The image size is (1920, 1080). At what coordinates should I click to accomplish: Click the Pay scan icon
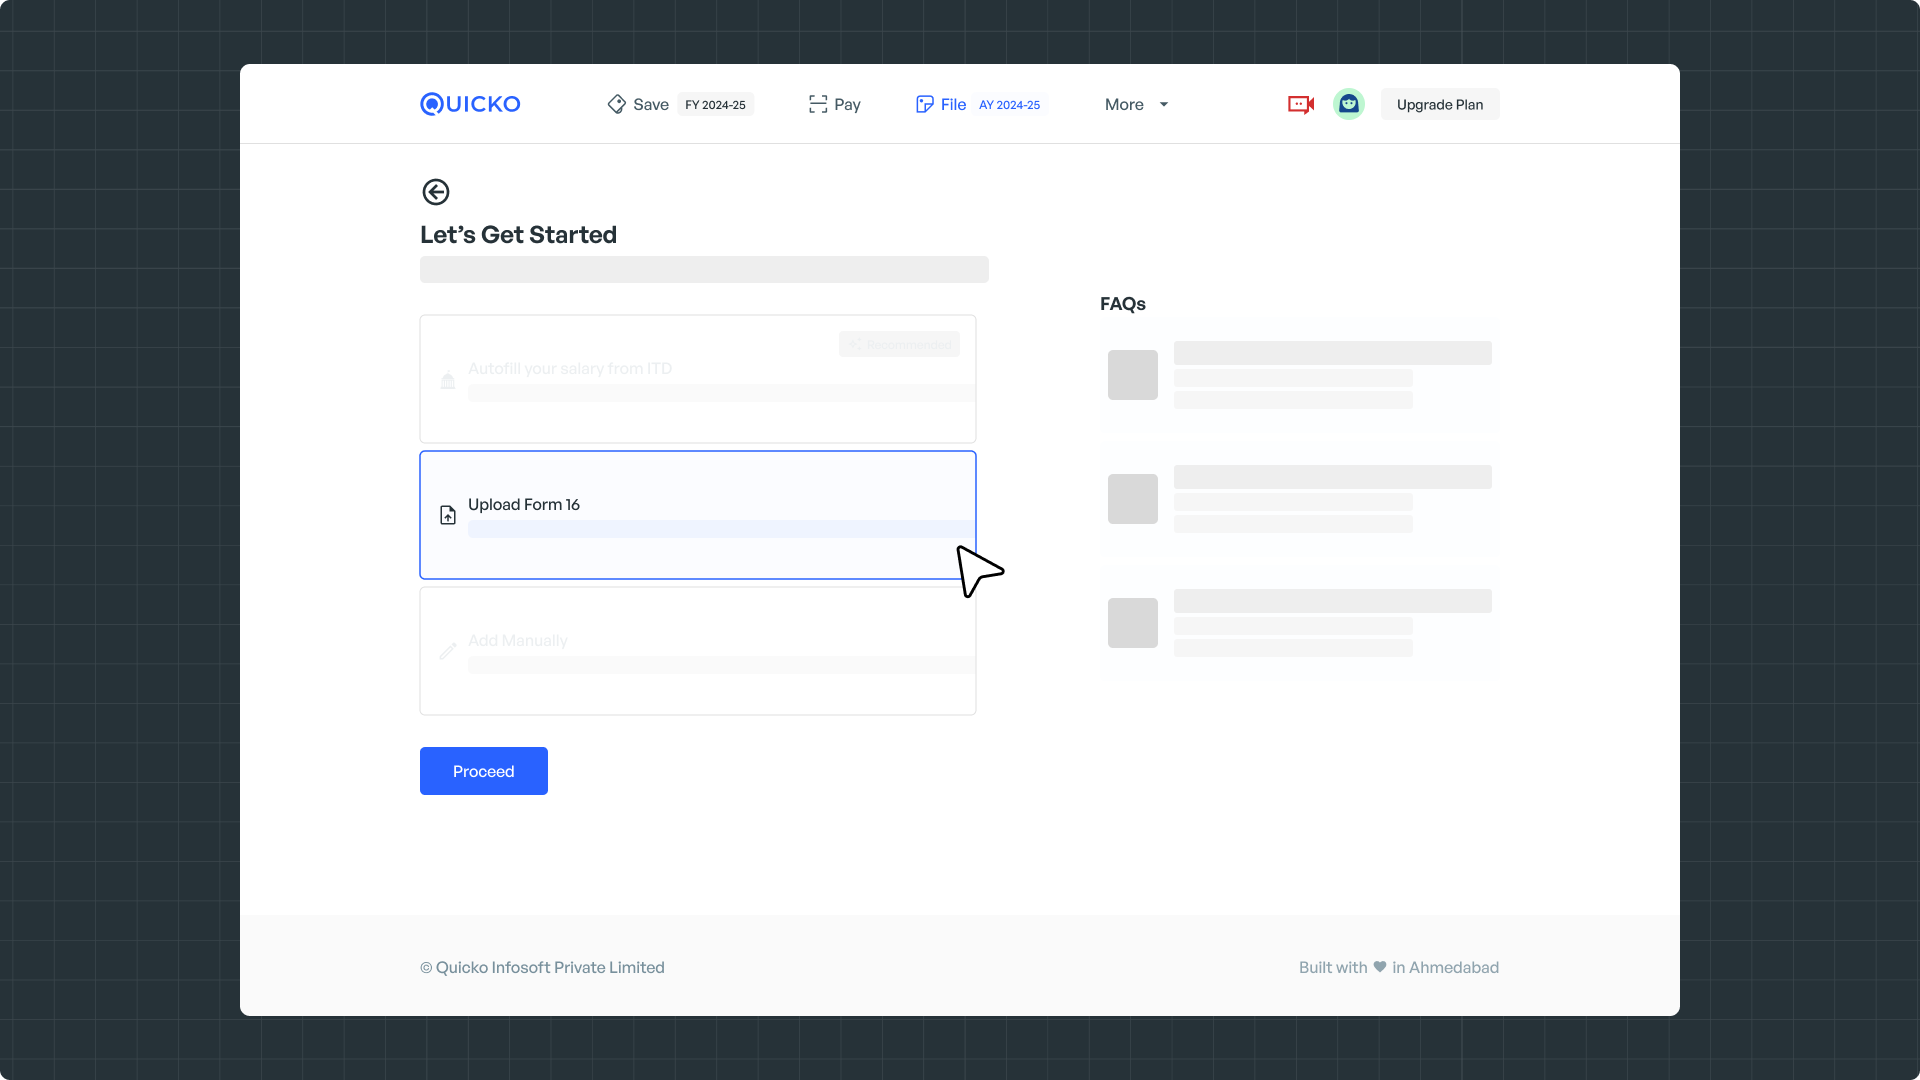[818, 104]
